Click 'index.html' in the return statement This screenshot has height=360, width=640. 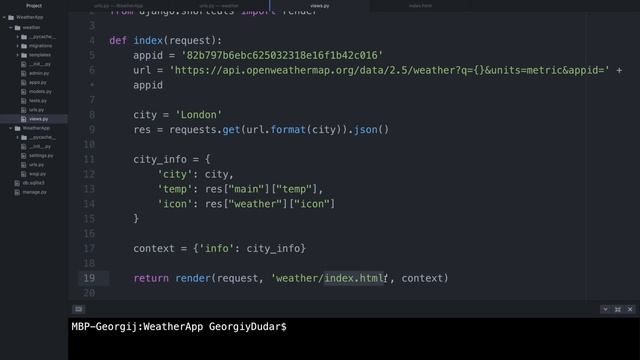pyautogui.click(x=354, y=278)
